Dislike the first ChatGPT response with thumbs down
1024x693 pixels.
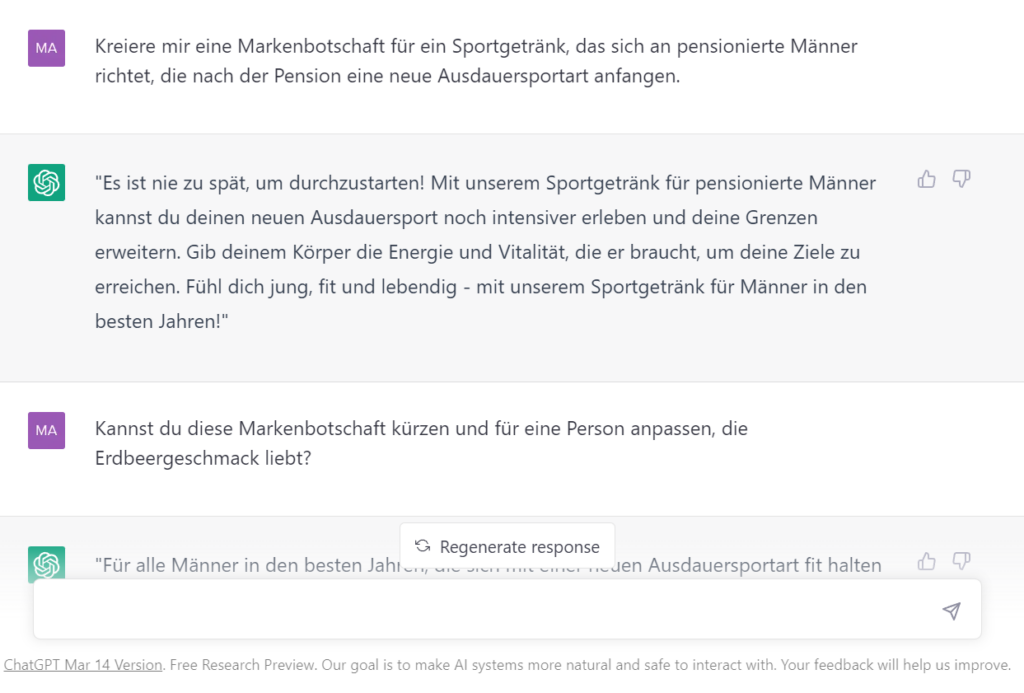click(x=961, y=179)
